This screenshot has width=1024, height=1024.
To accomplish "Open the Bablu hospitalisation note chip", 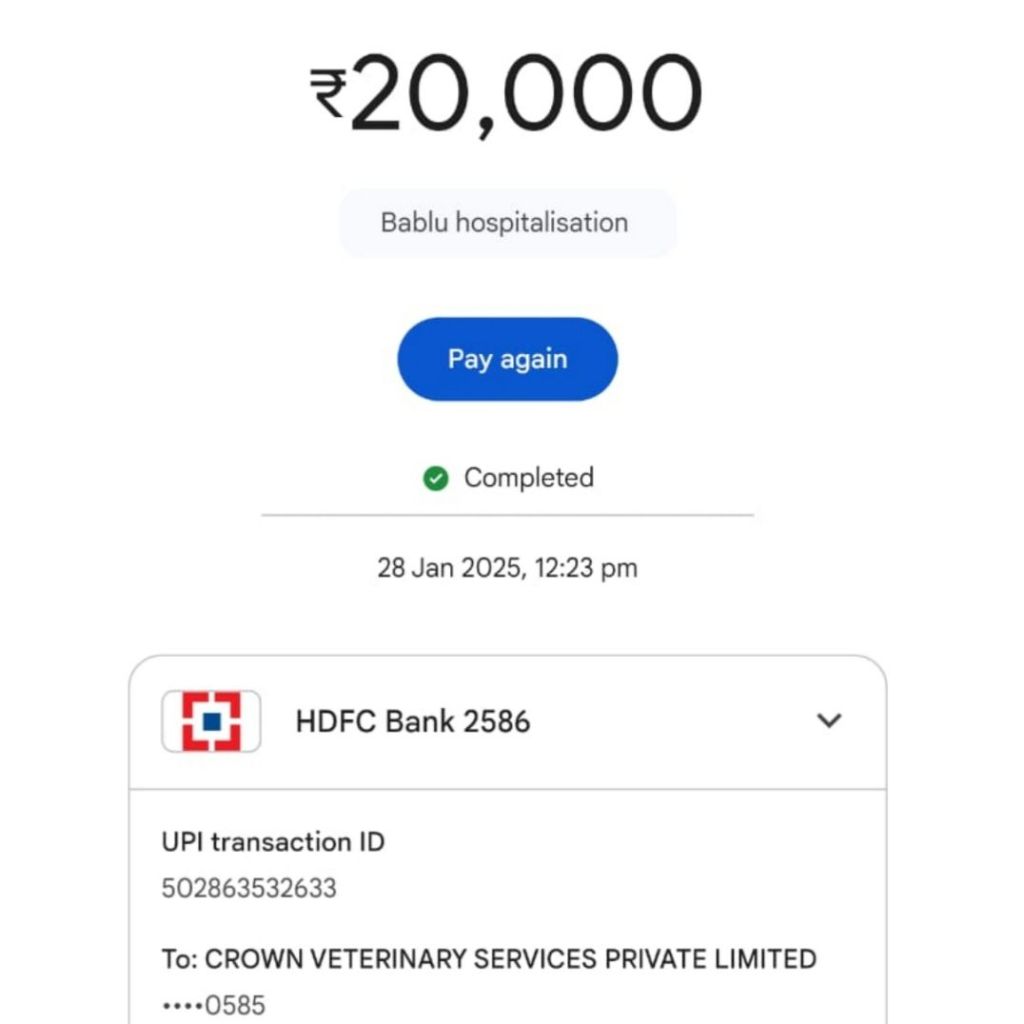I will tap(505, 222).
